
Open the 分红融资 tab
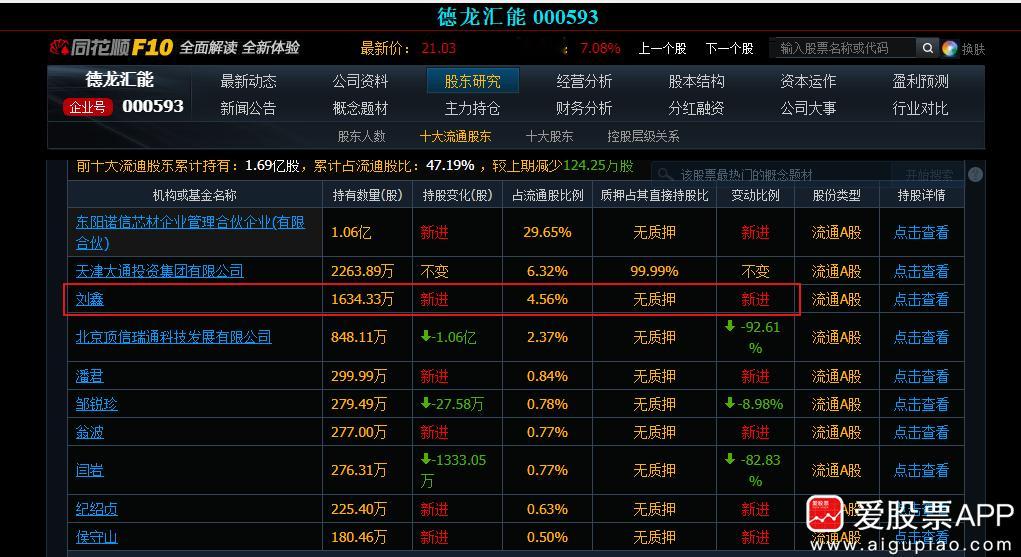696,108
